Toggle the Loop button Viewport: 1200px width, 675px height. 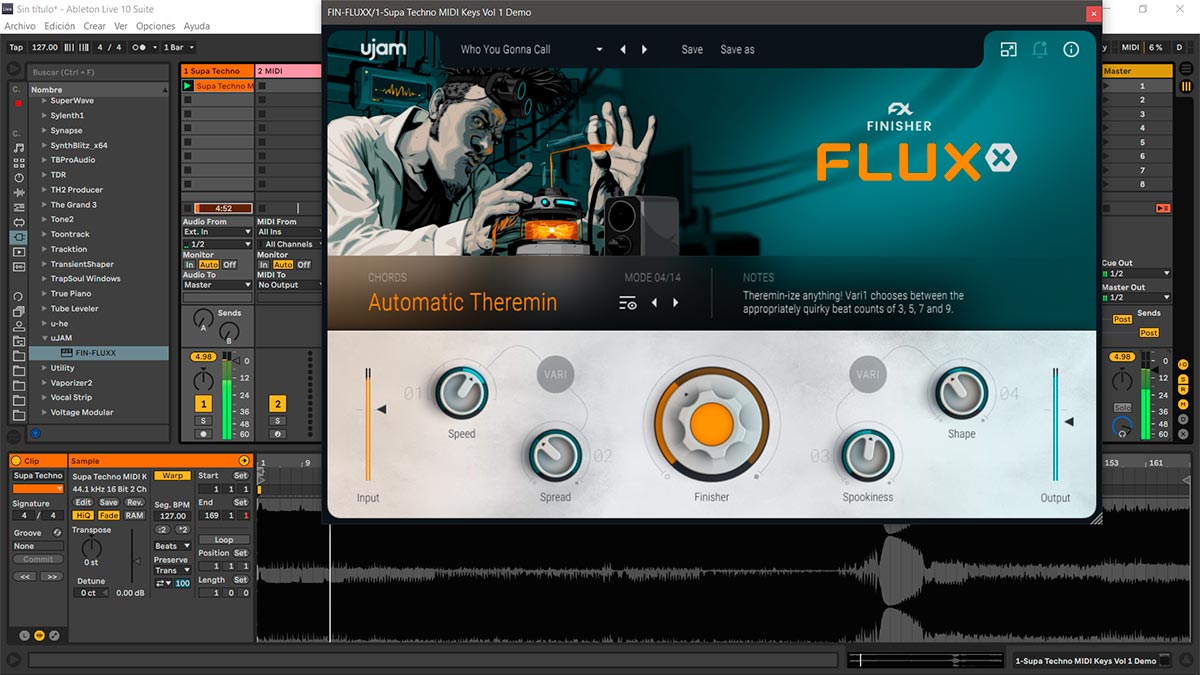coord(224,540)
